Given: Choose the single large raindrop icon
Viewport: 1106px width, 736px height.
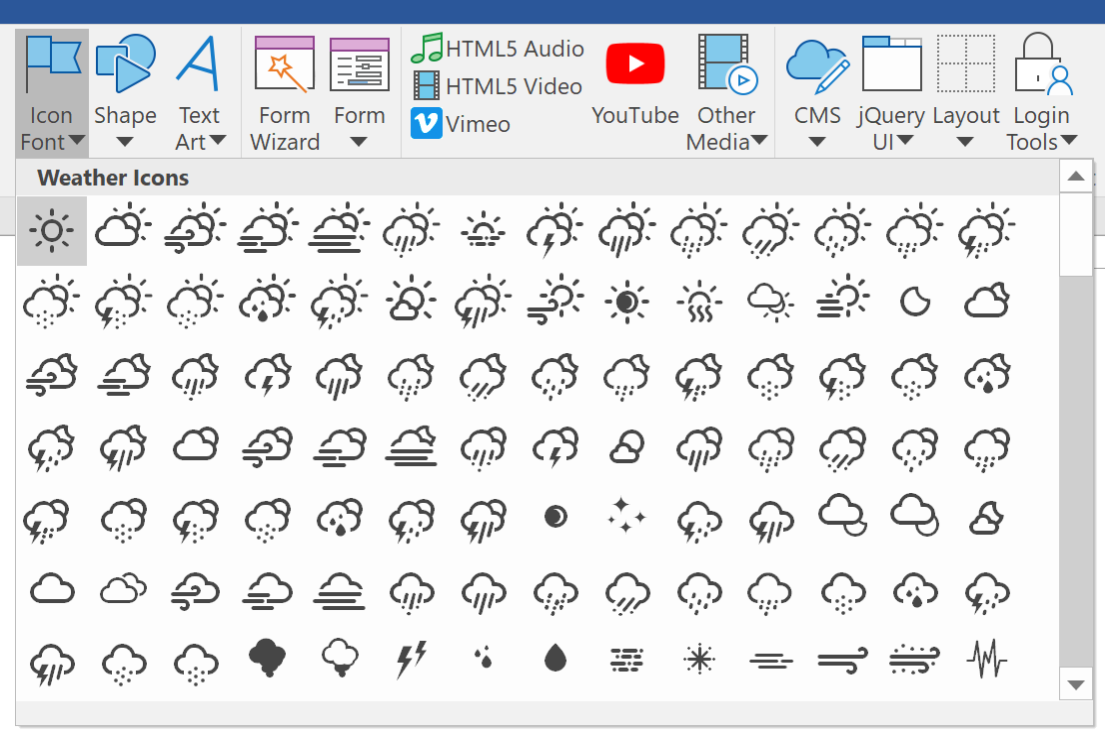Looking at the screenshot, I should click(555, 658).
